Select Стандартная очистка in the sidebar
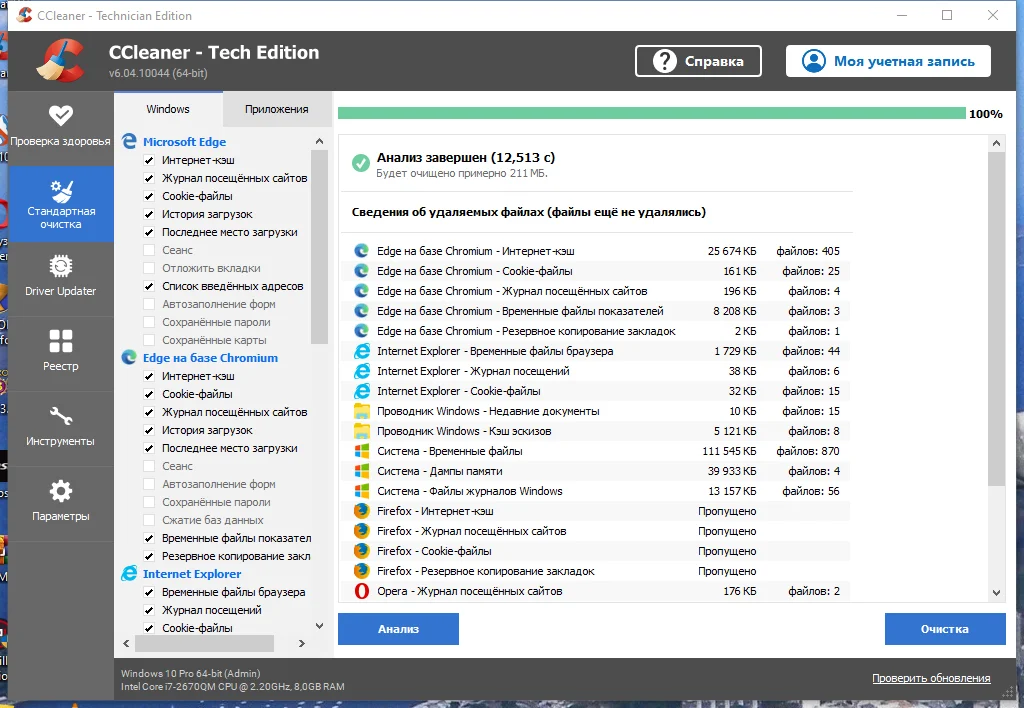 click(x=61, y=204)
